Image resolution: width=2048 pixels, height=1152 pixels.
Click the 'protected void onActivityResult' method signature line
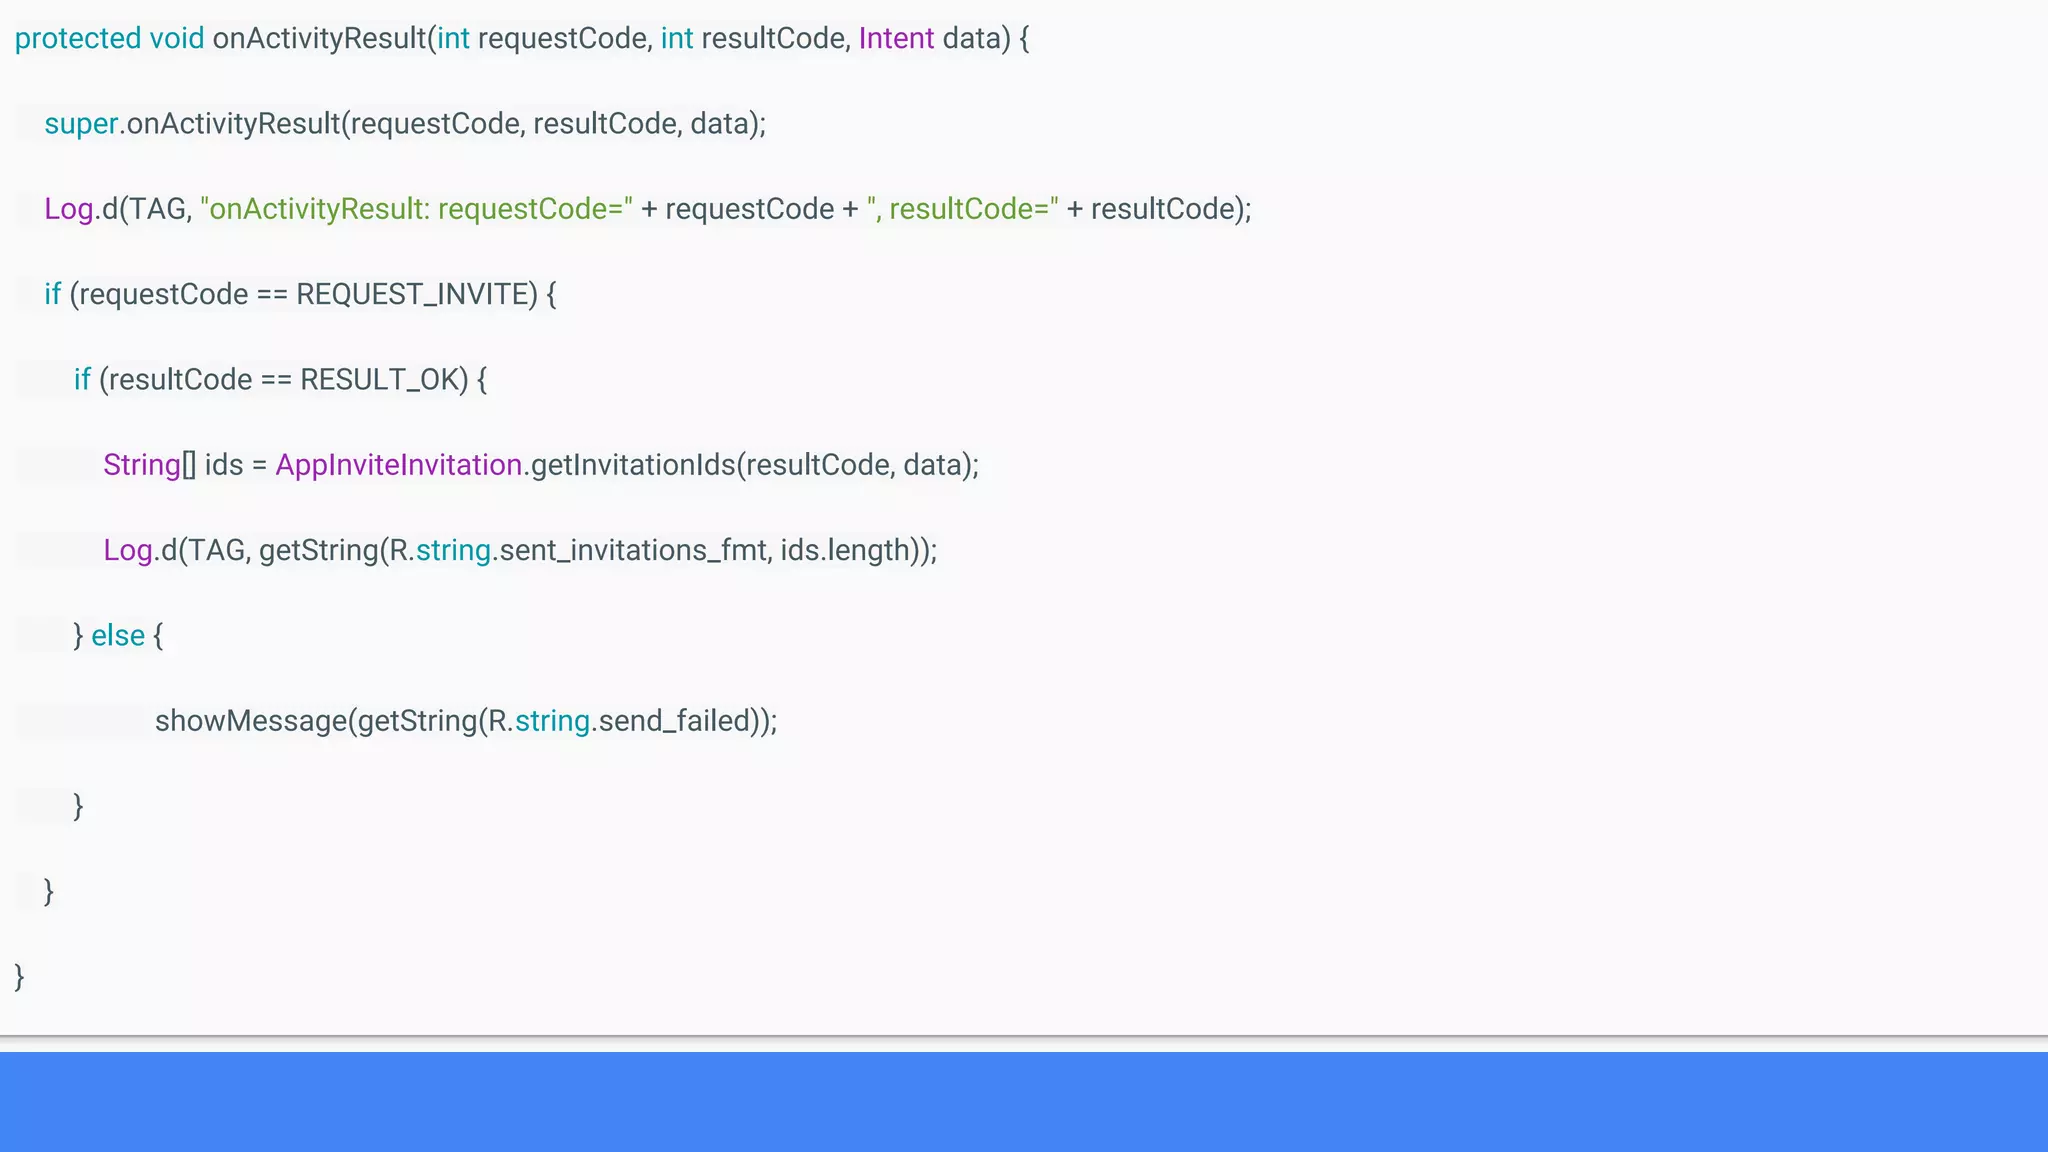click(522, 39)
